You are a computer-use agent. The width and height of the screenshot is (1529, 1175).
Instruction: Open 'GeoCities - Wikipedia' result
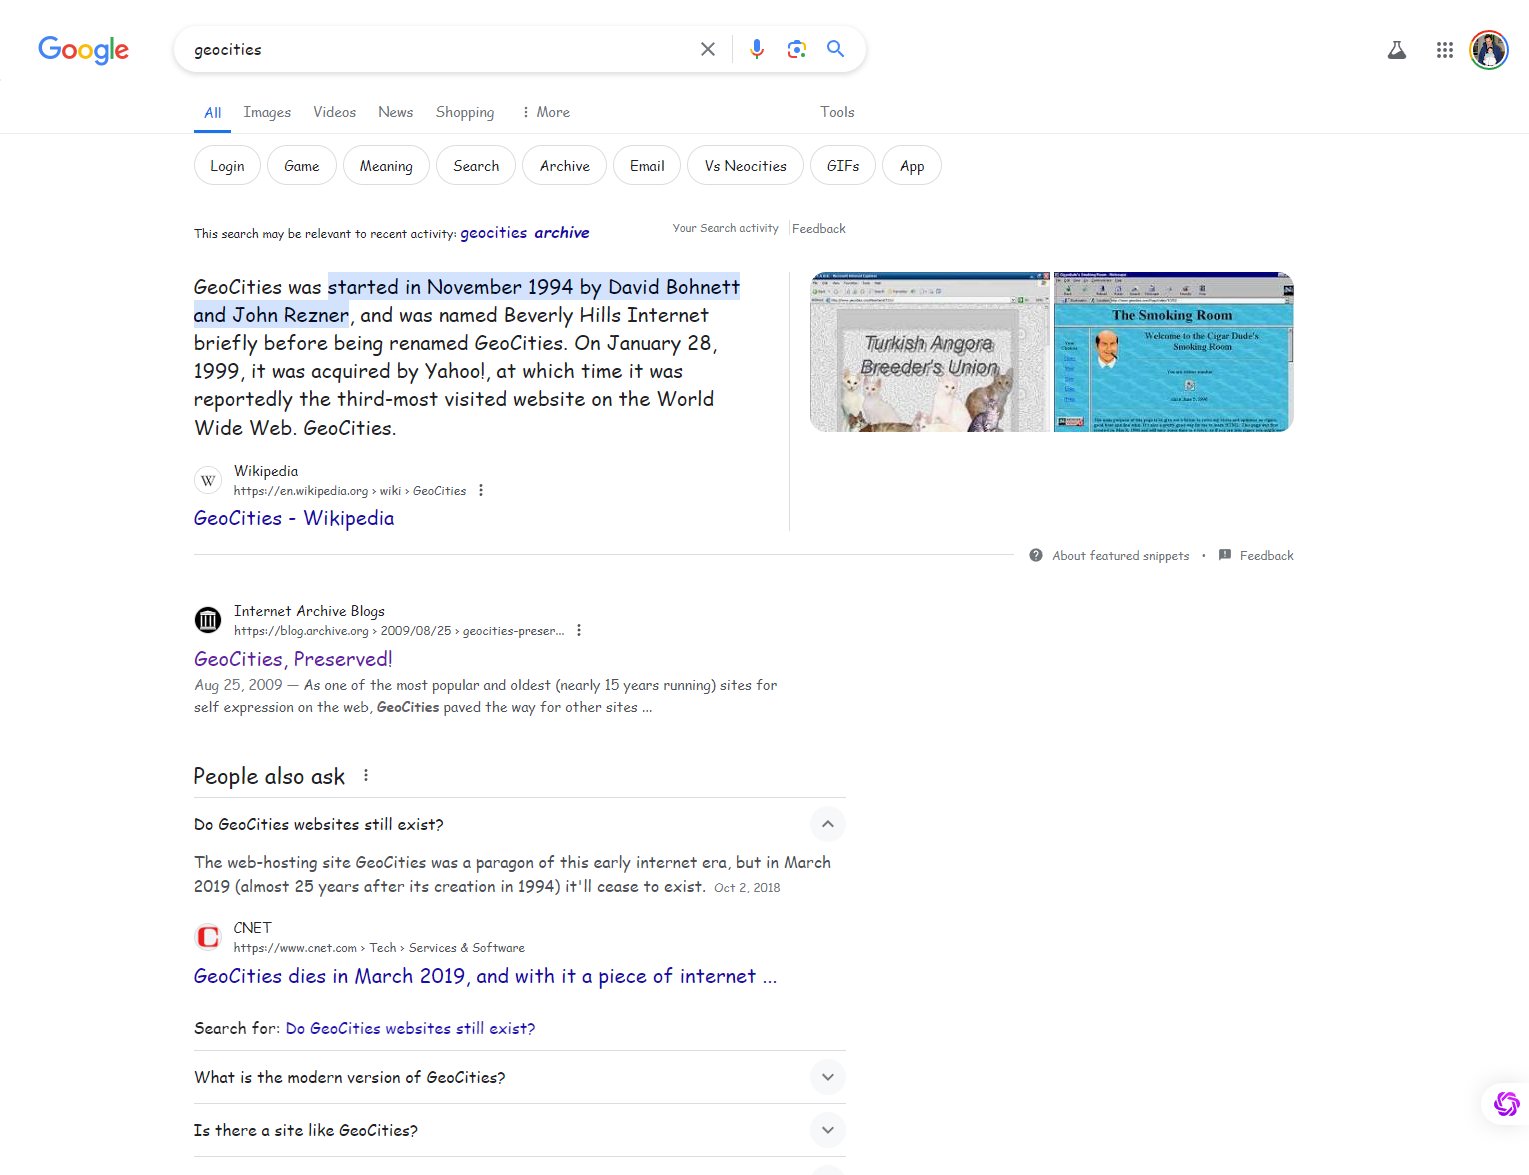pos(294,518)
